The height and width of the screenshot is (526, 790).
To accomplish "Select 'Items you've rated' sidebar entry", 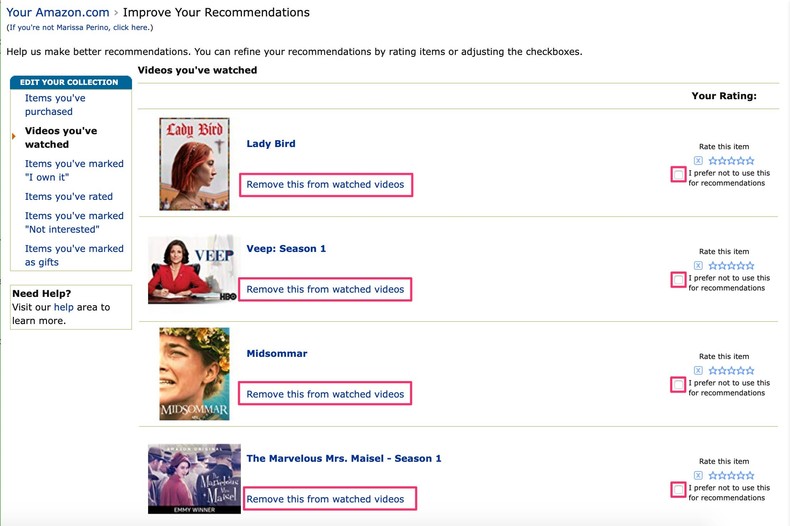I will pos(69,197).
